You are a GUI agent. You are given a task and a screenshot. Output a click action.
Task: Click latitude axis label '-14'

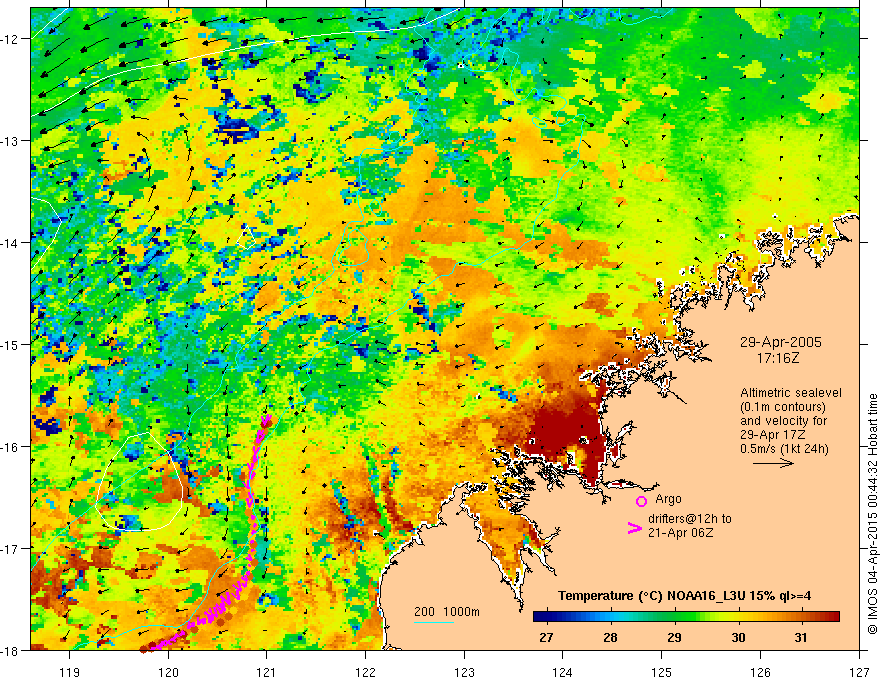(x=10, y=243)
